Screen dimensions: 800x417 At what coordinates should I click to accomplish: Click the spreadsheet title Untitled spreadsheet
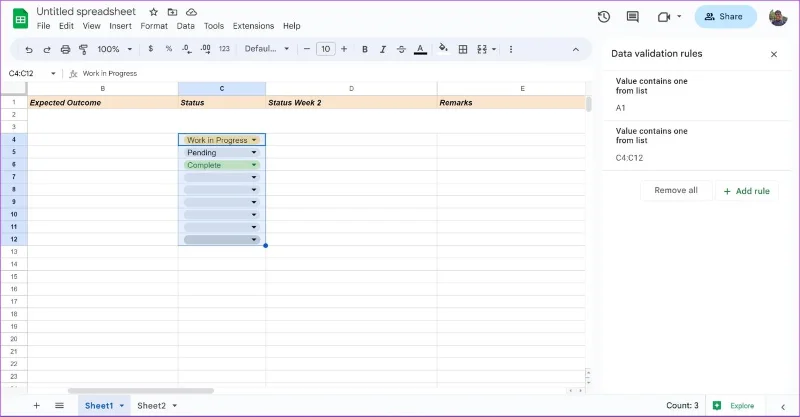(86, 11)
